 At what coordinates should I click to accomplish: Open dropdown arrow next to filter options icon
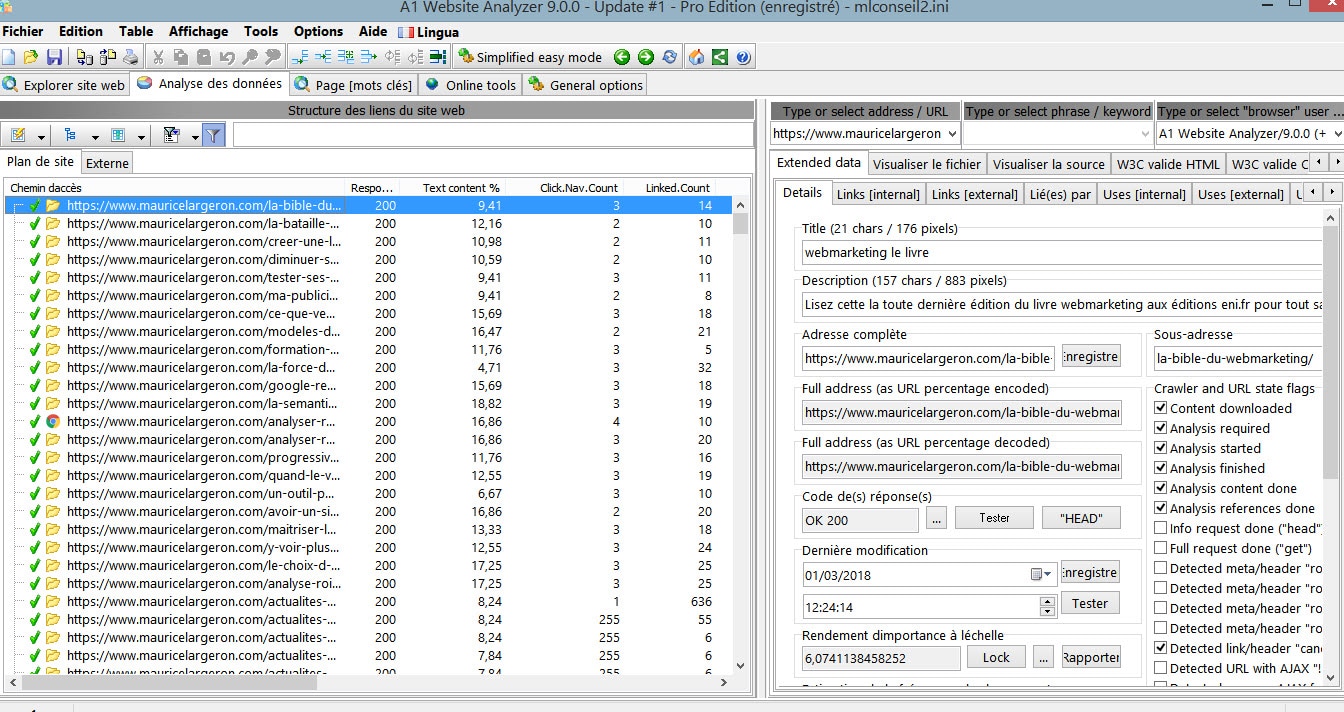(x=195, y=137)
